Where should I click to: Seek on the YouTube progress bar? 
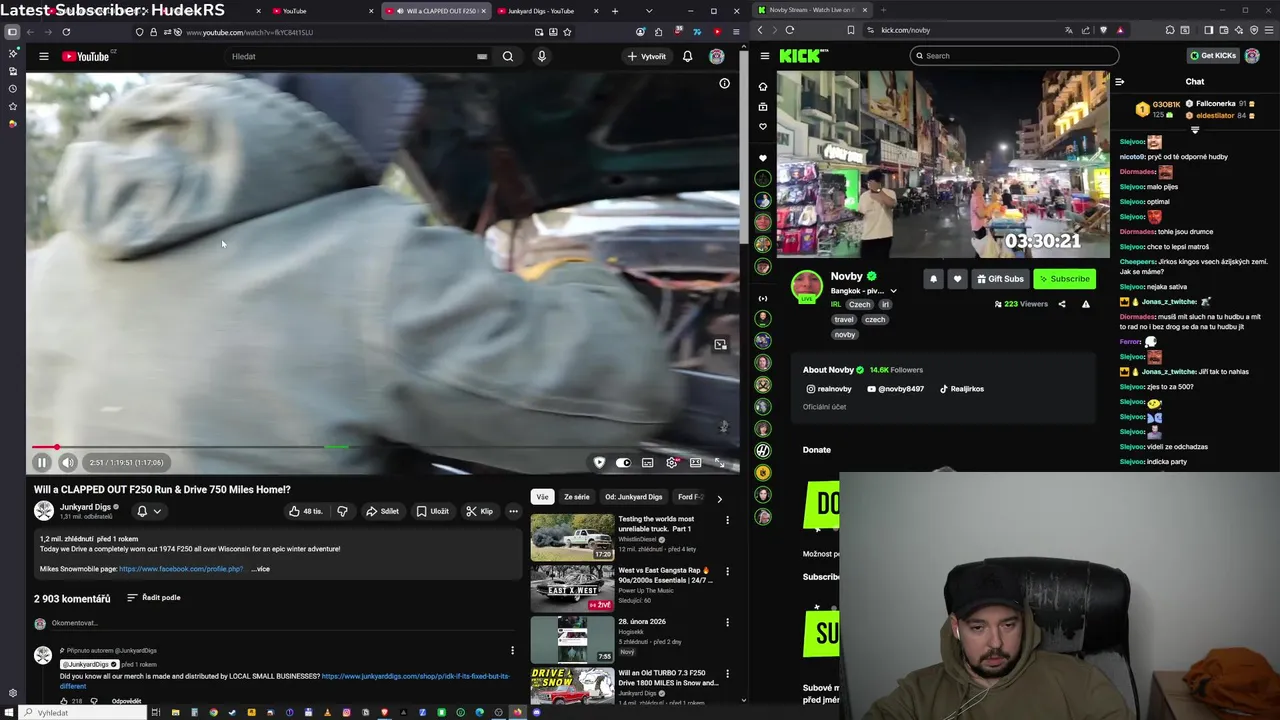pyautogui.click(x=382, y=447)
